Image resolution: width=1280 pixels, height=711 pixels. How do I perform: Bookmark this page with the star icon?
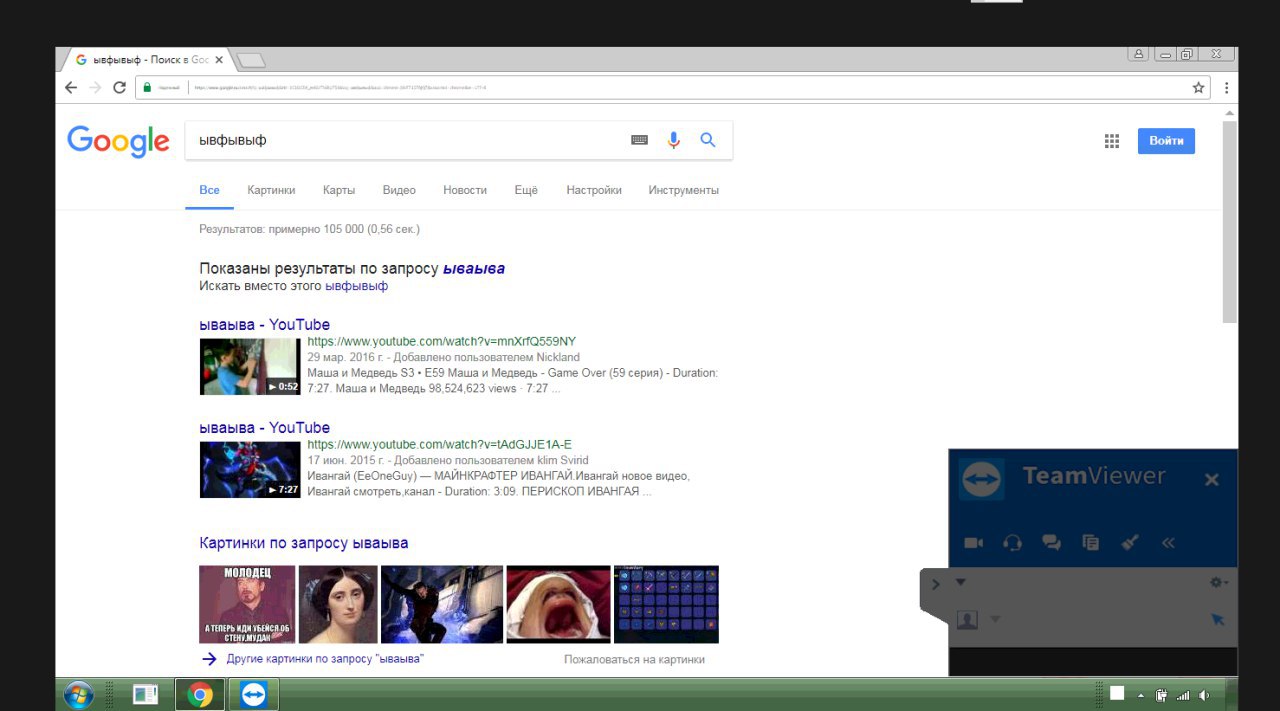(1198, 88)
